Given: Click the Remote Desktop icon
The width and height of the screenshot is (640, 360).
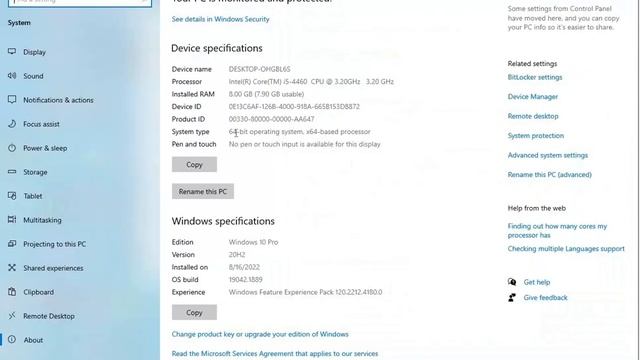Looking at the screenshot, I should [12, 316].
